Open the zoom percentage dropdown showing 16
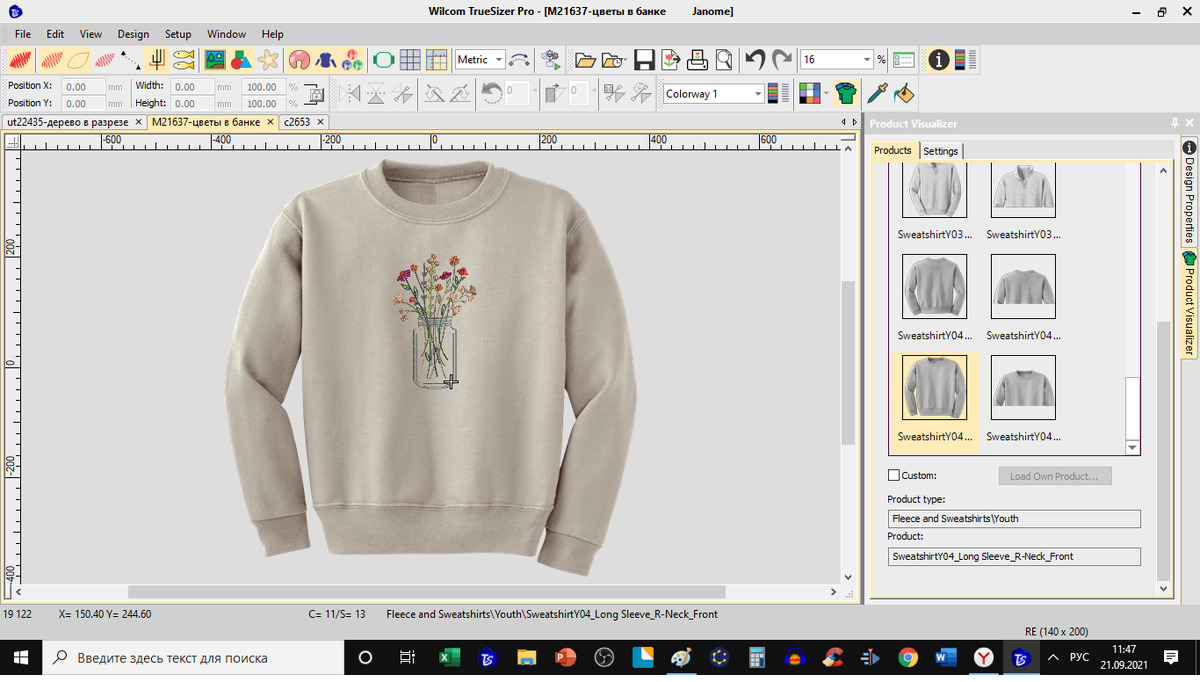Screen dimensions: 1200x682 coord(866,60)
